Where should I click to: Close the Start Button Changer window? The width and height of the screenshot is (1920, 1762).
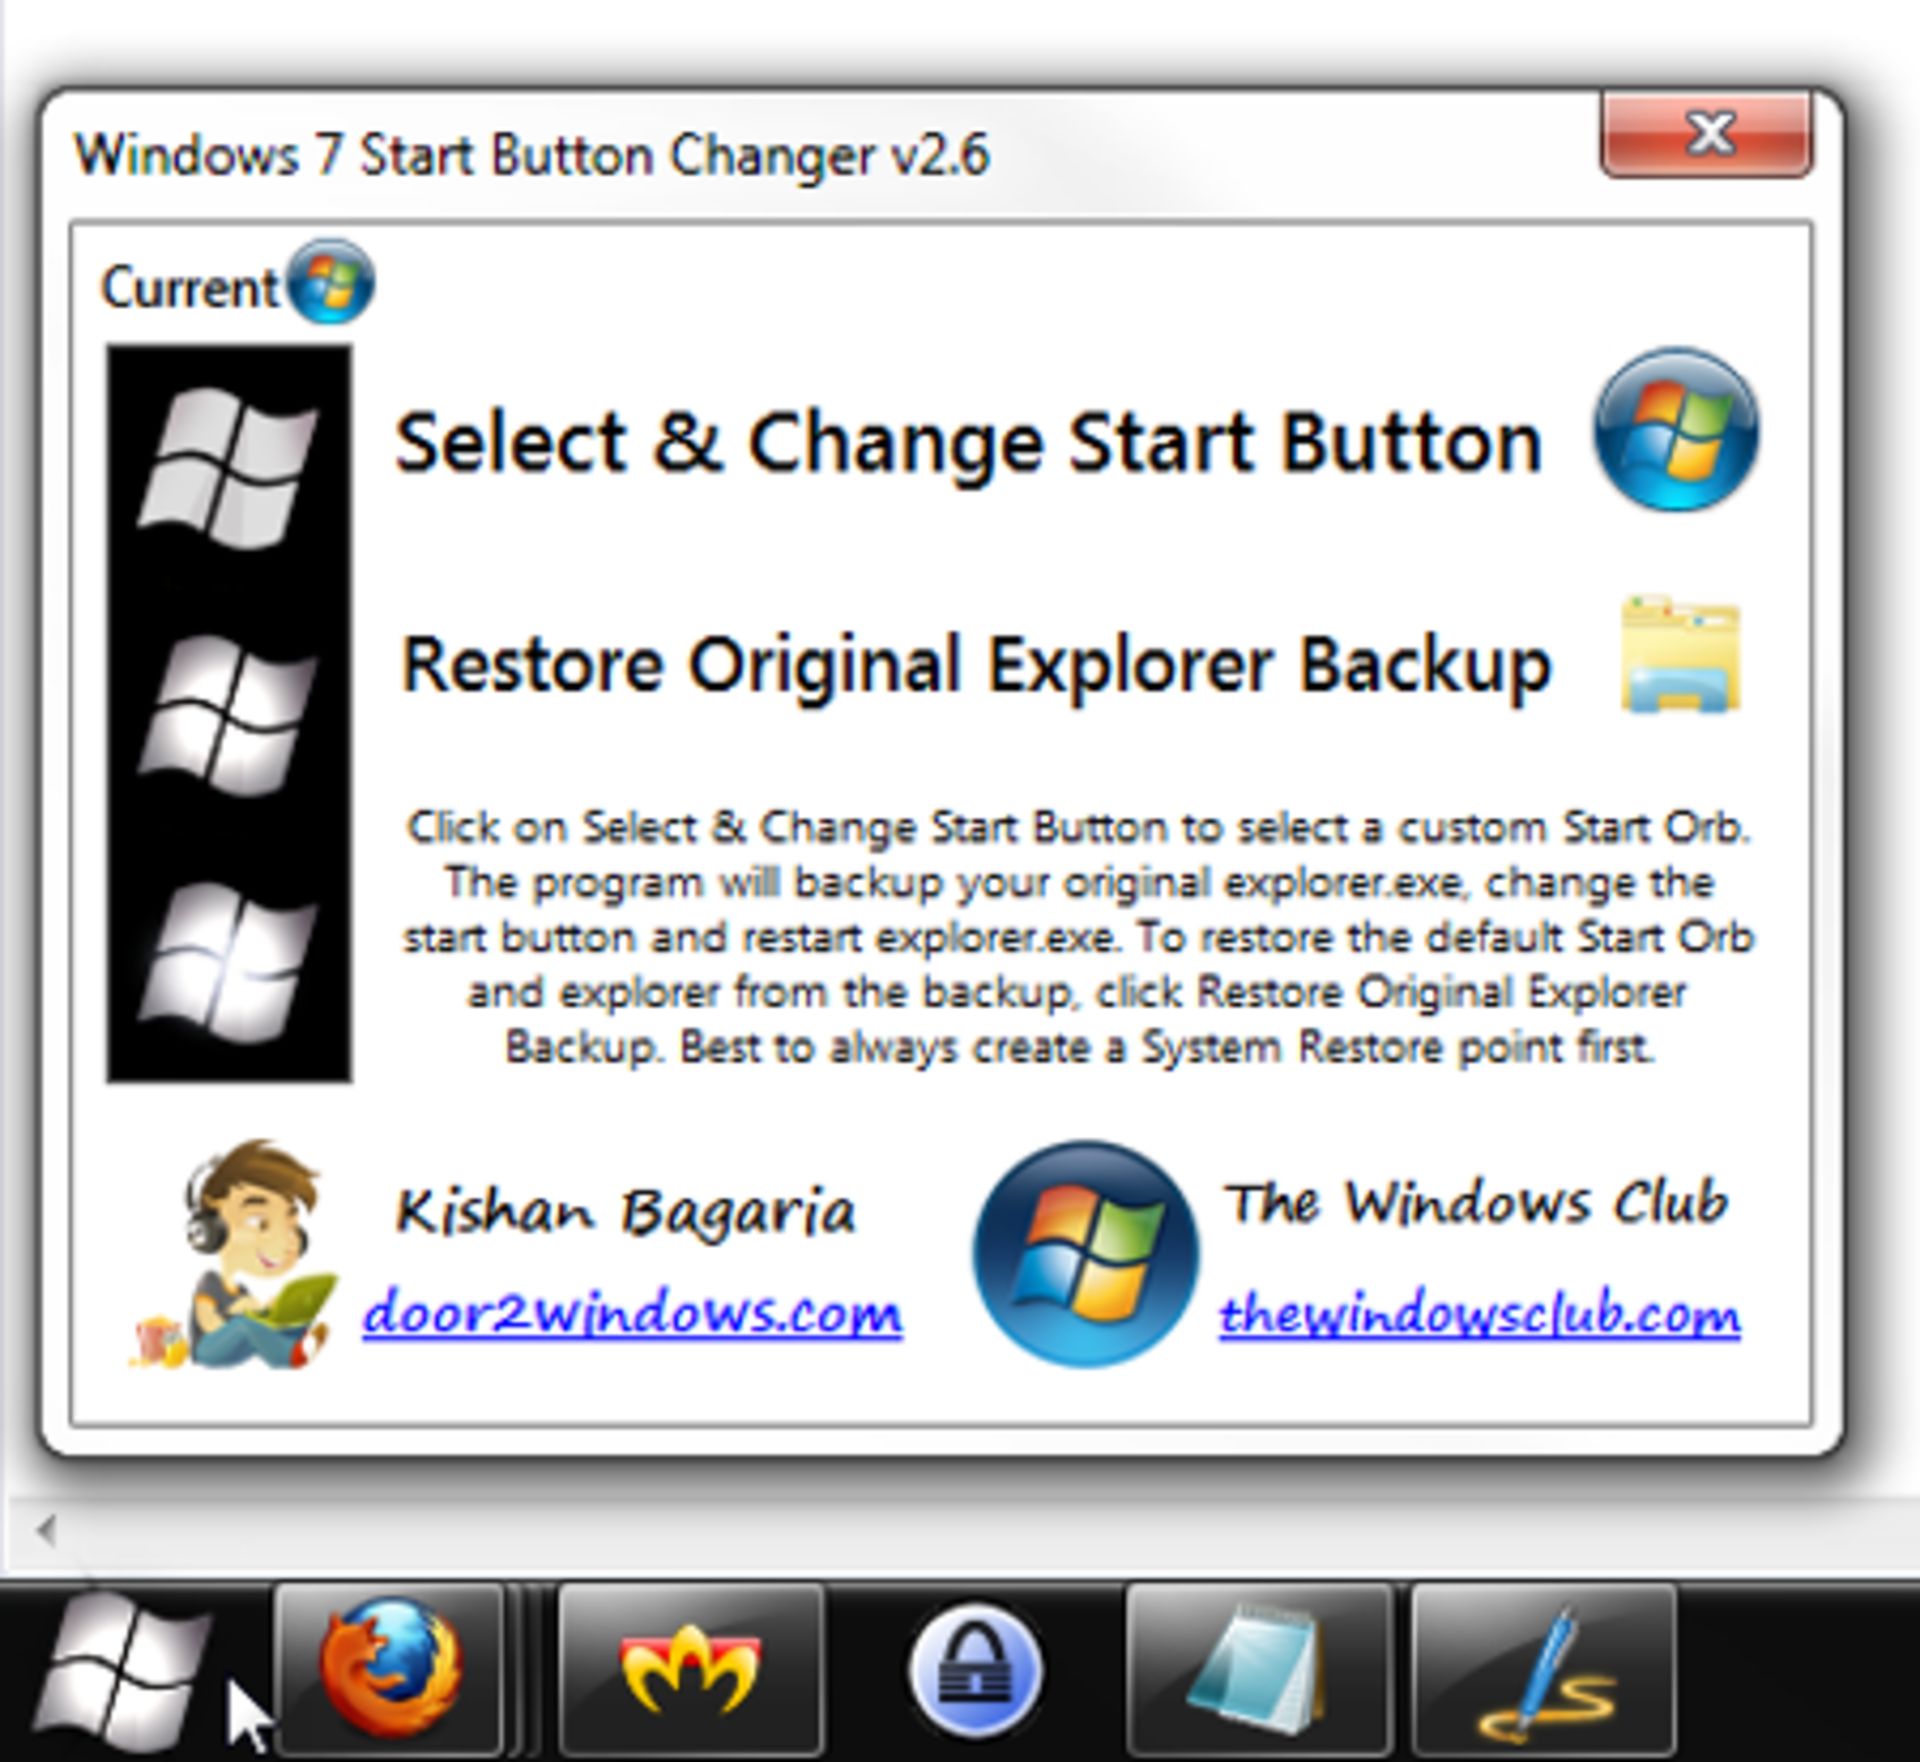(x=1707, y=134)
